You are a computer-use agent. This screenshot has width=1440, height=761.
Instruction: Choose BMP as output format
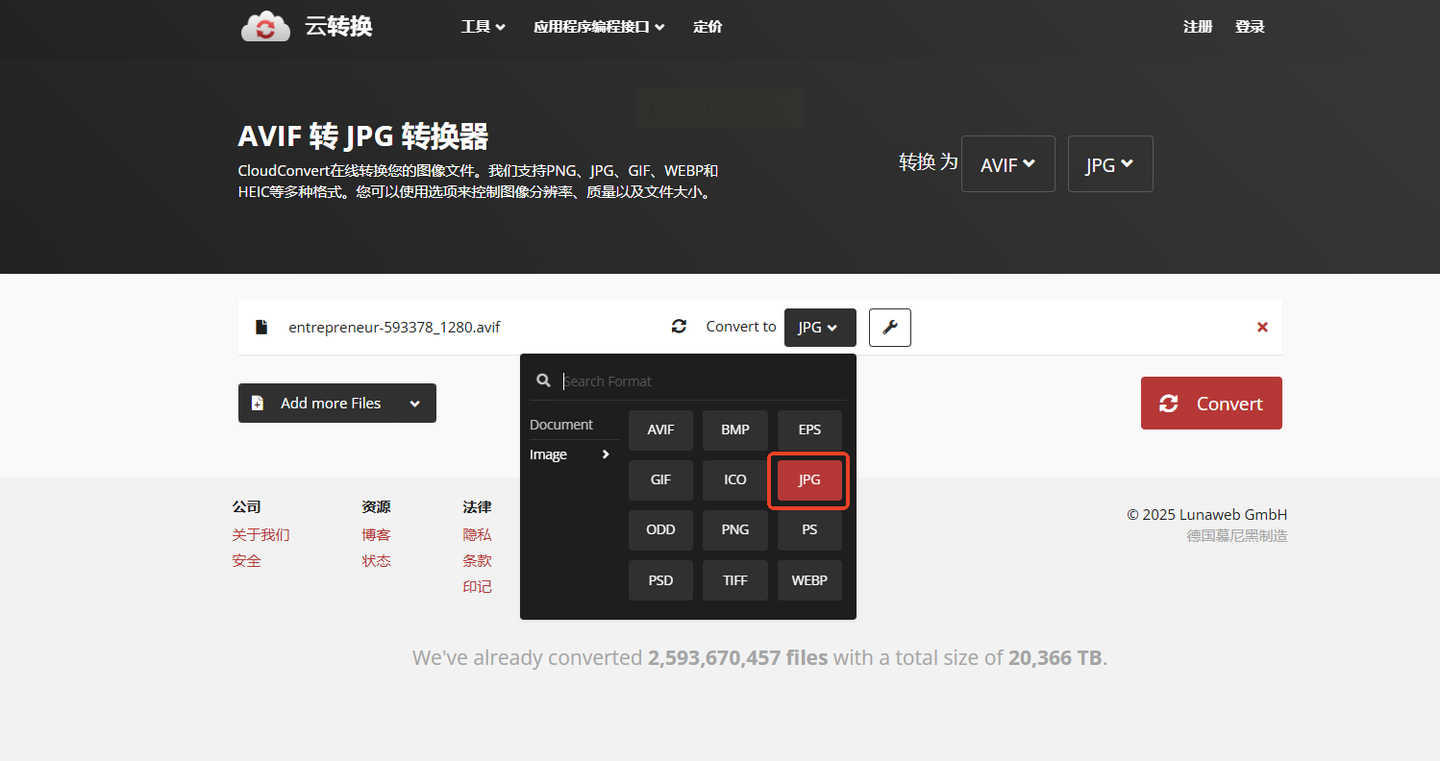(735, 430)
